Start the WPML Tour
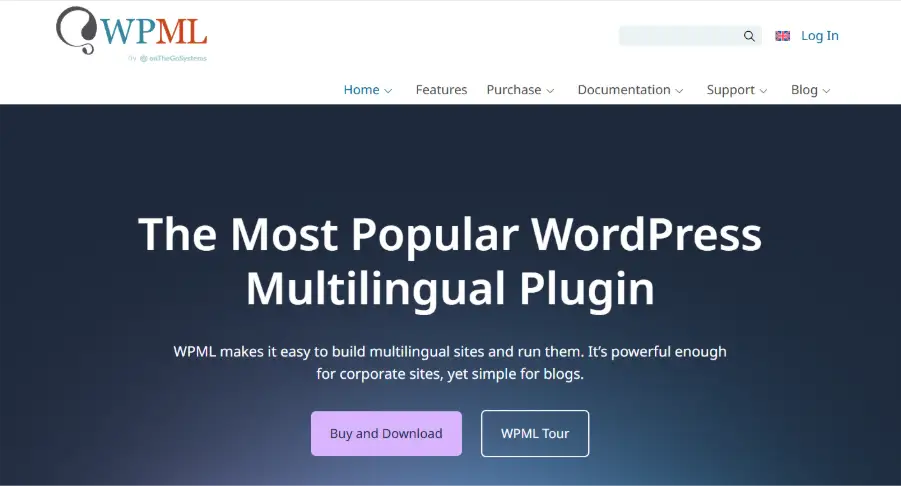901x486 pixels. [535, 434]
